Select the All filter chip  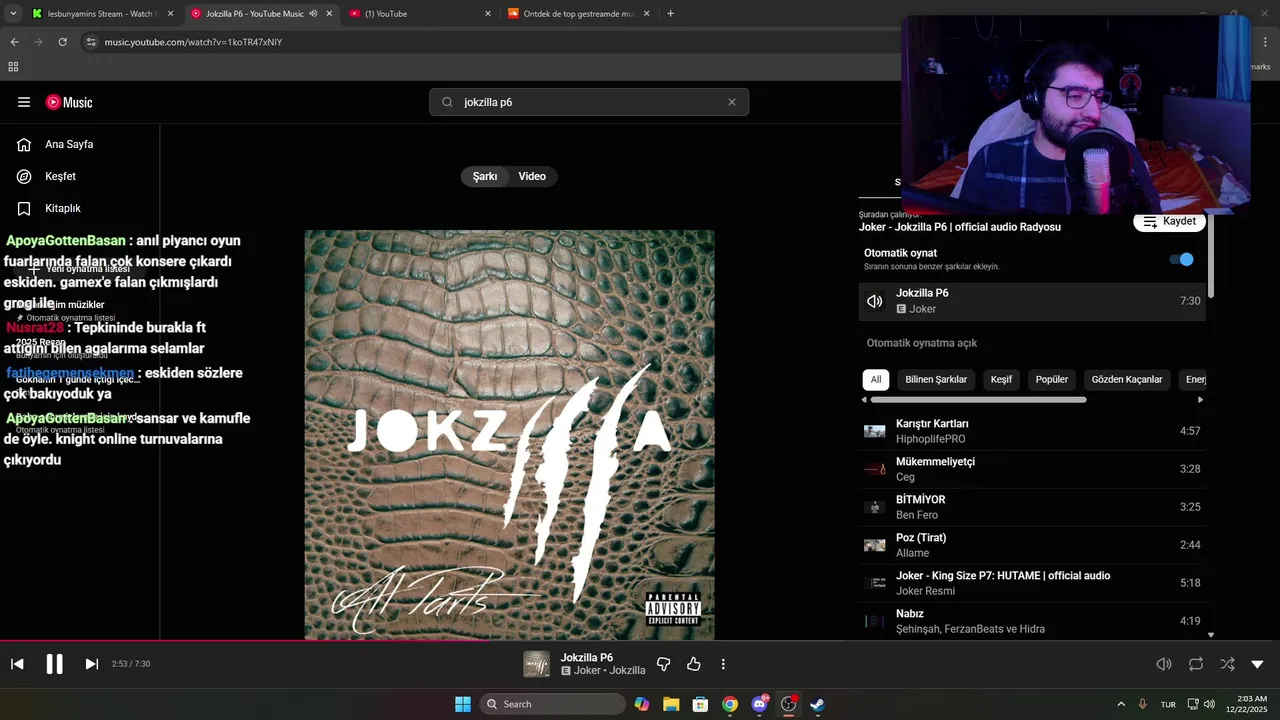tap(876, 380)
